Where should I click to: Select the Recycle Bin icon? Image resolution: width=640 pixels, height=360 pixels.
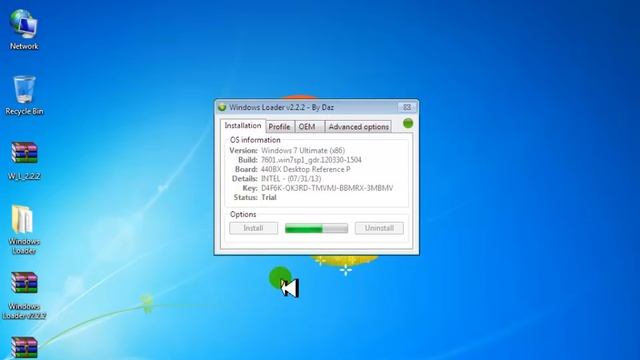click(x=24, y=95)
